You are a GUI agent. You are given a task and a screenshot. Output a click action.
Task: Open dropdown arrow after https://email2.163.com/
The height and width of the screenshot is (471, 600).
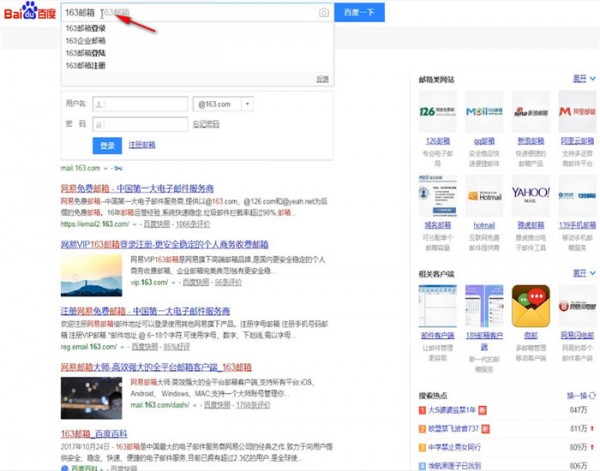(x=134, y=225)
